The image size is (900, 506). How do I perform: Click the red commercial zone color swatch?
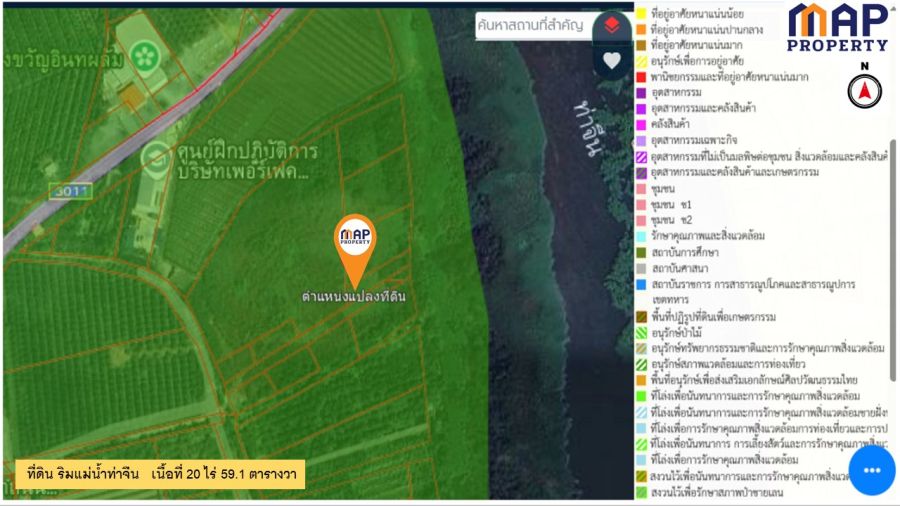[x=640, y=76]
